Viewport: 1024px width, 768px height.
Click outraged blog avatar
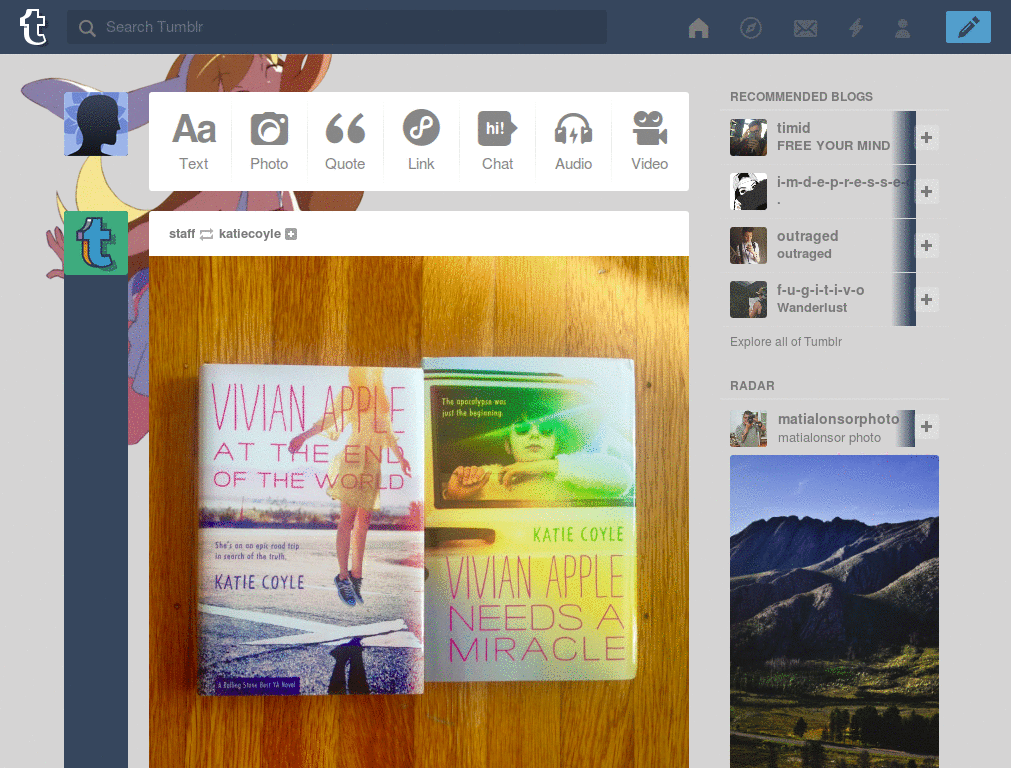(x=748, y=246)
